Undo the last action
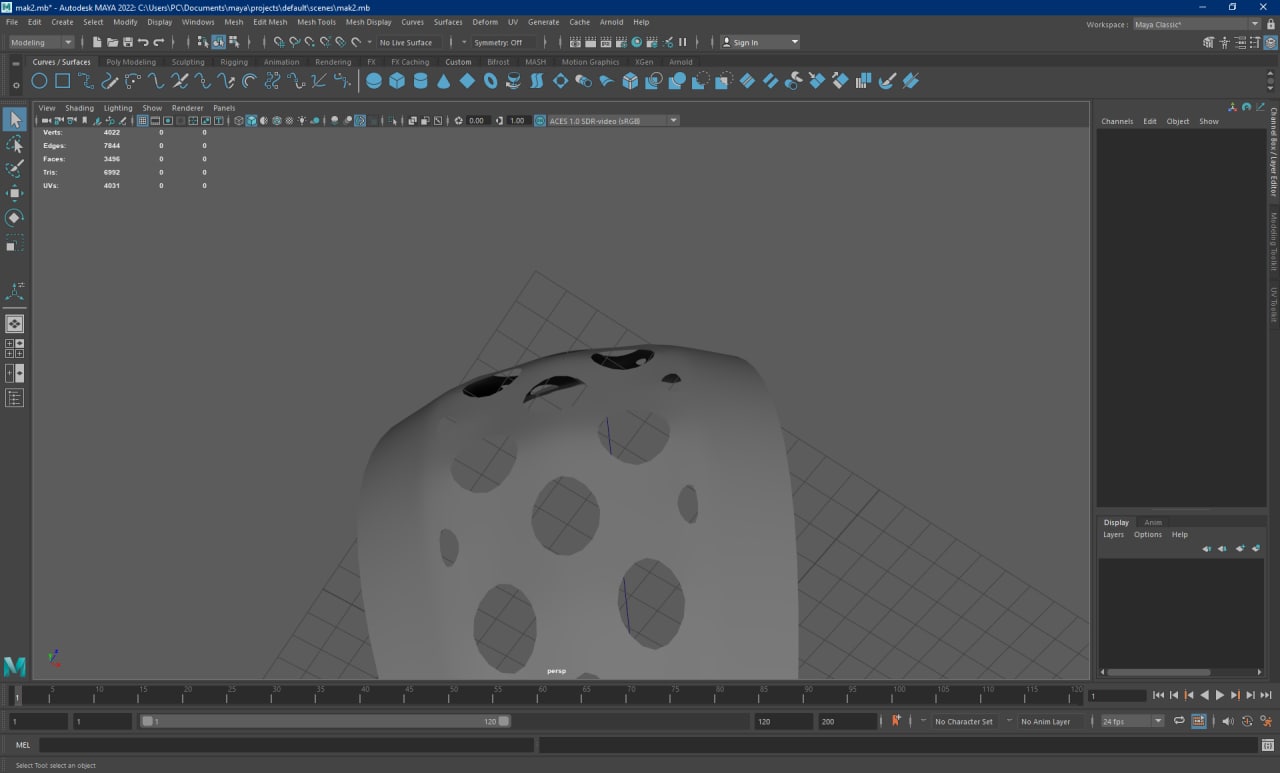Screen dimensions: 1280x773 (x=143, y=42)
